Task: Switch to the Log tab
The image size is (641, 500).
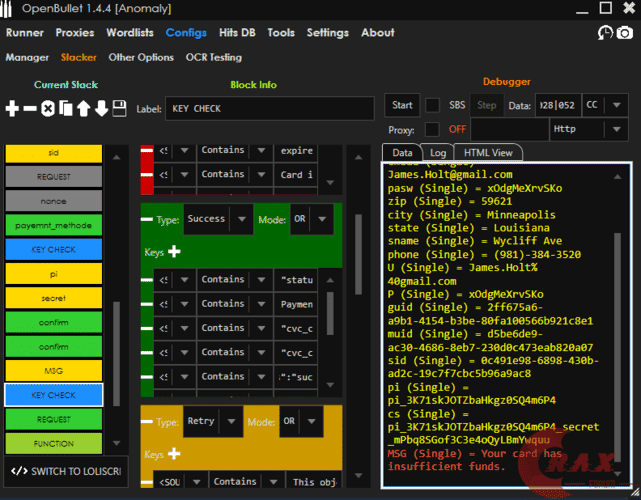Action: pyautogui.click(x=437, y=153)
